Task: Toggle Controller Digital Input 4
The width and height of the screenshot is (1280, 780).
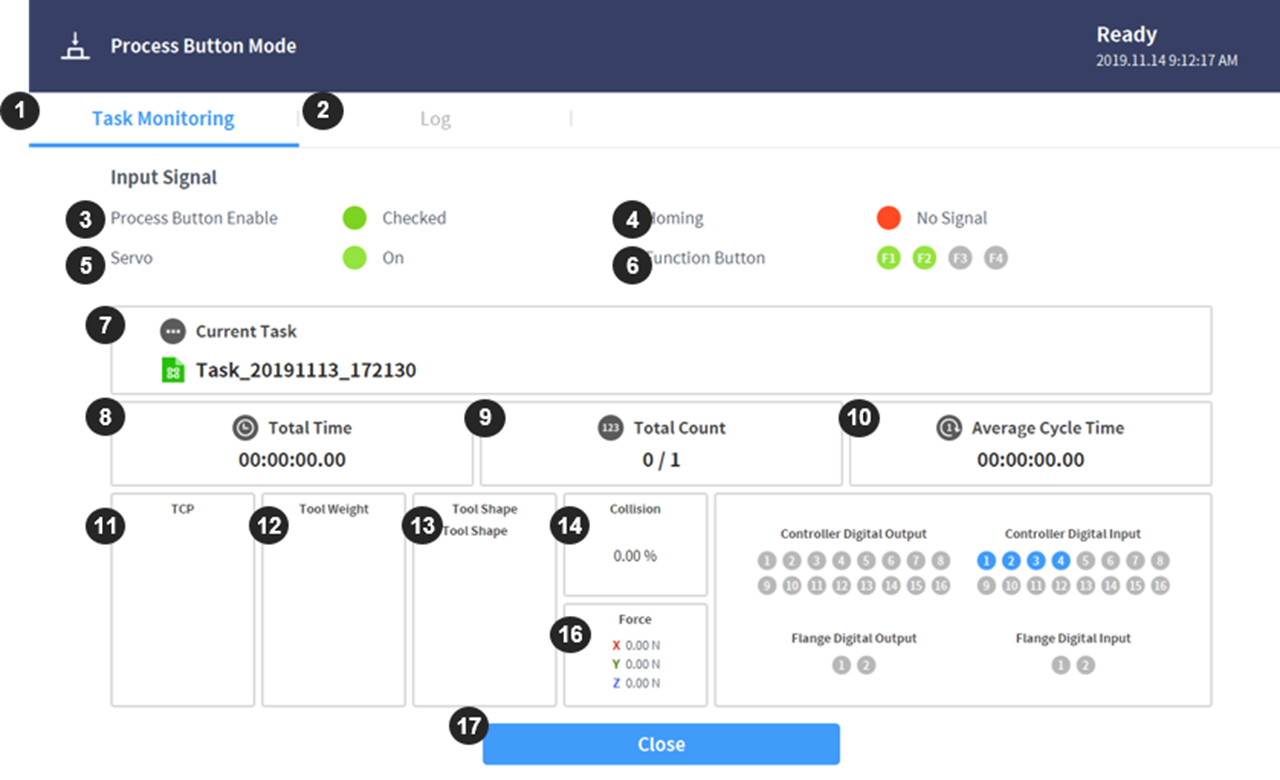Action: tap(1061, 561)
